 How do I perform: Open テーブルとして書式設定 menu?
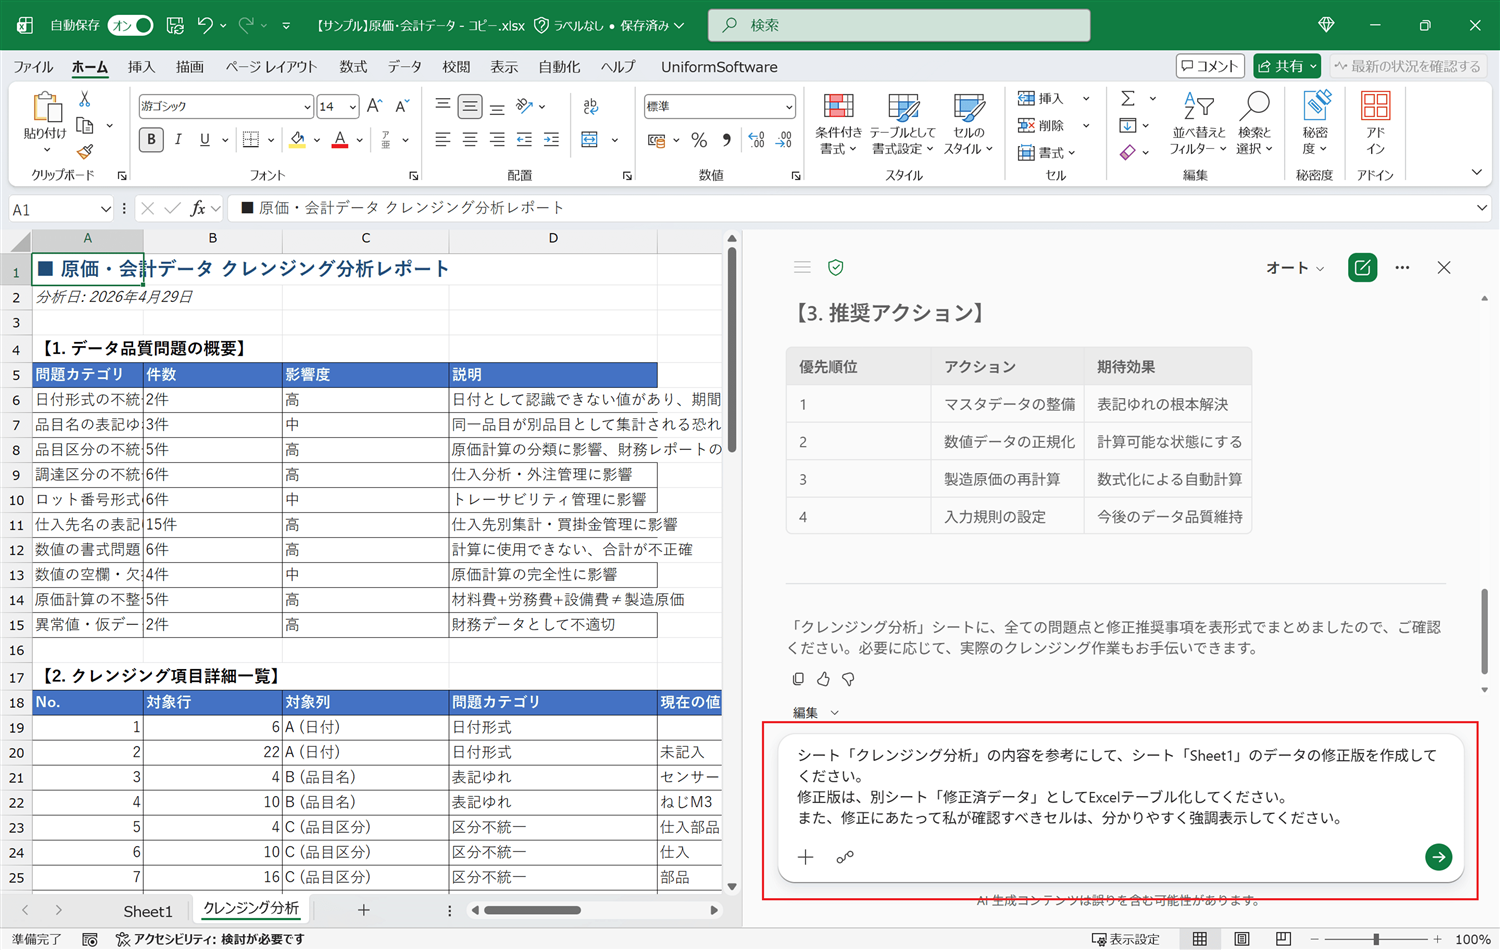tap(902, 124)
